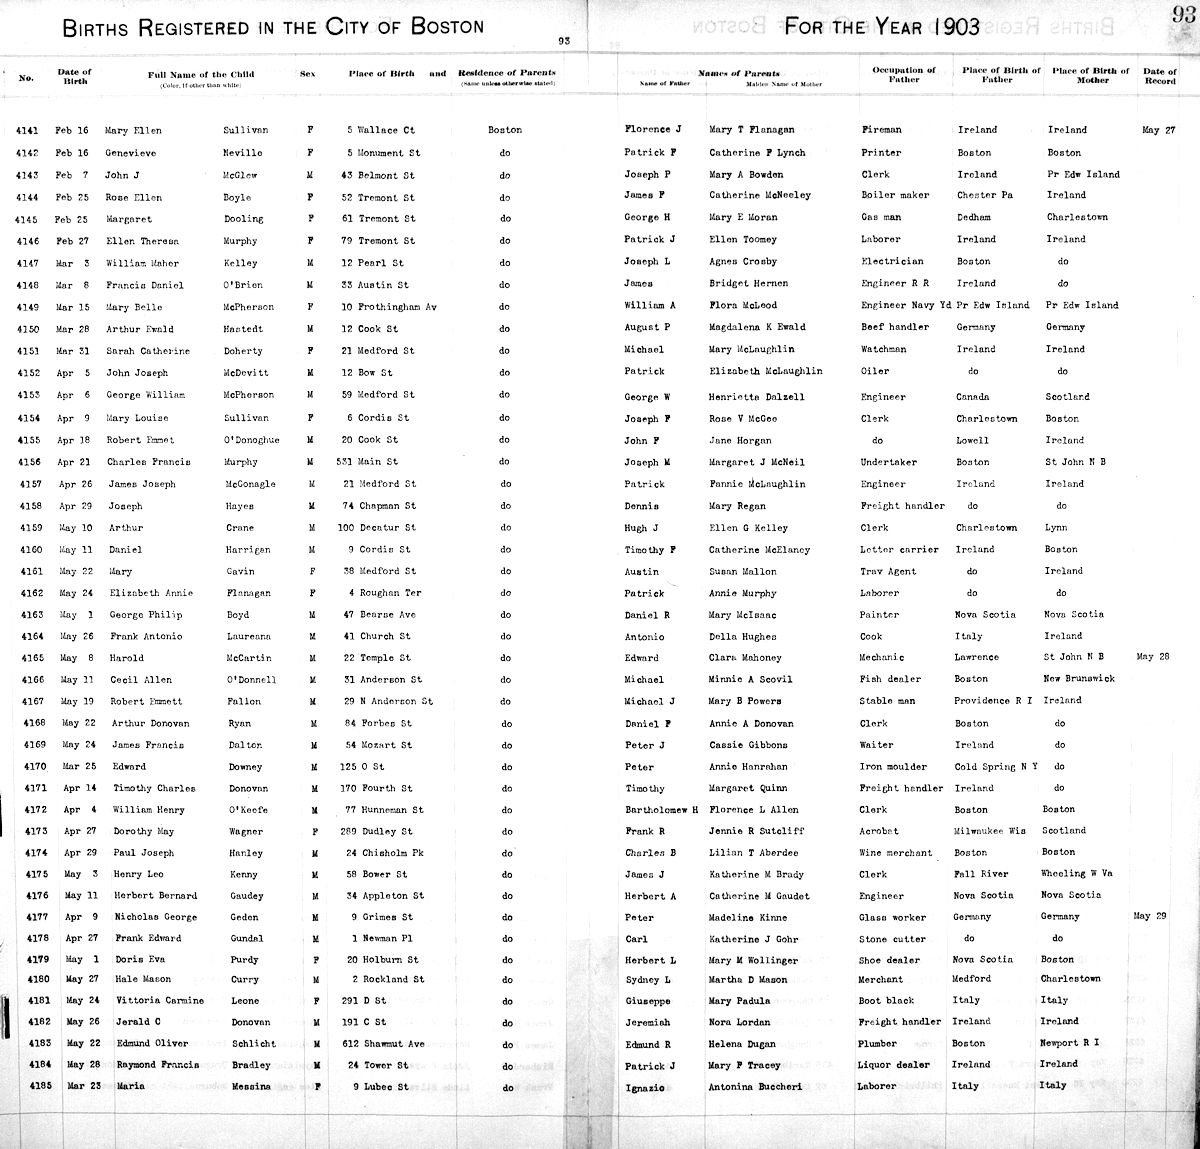Click the heading 'For the Year 1903'
Screen dimensions: 1200x1149
tap(882, 27)
